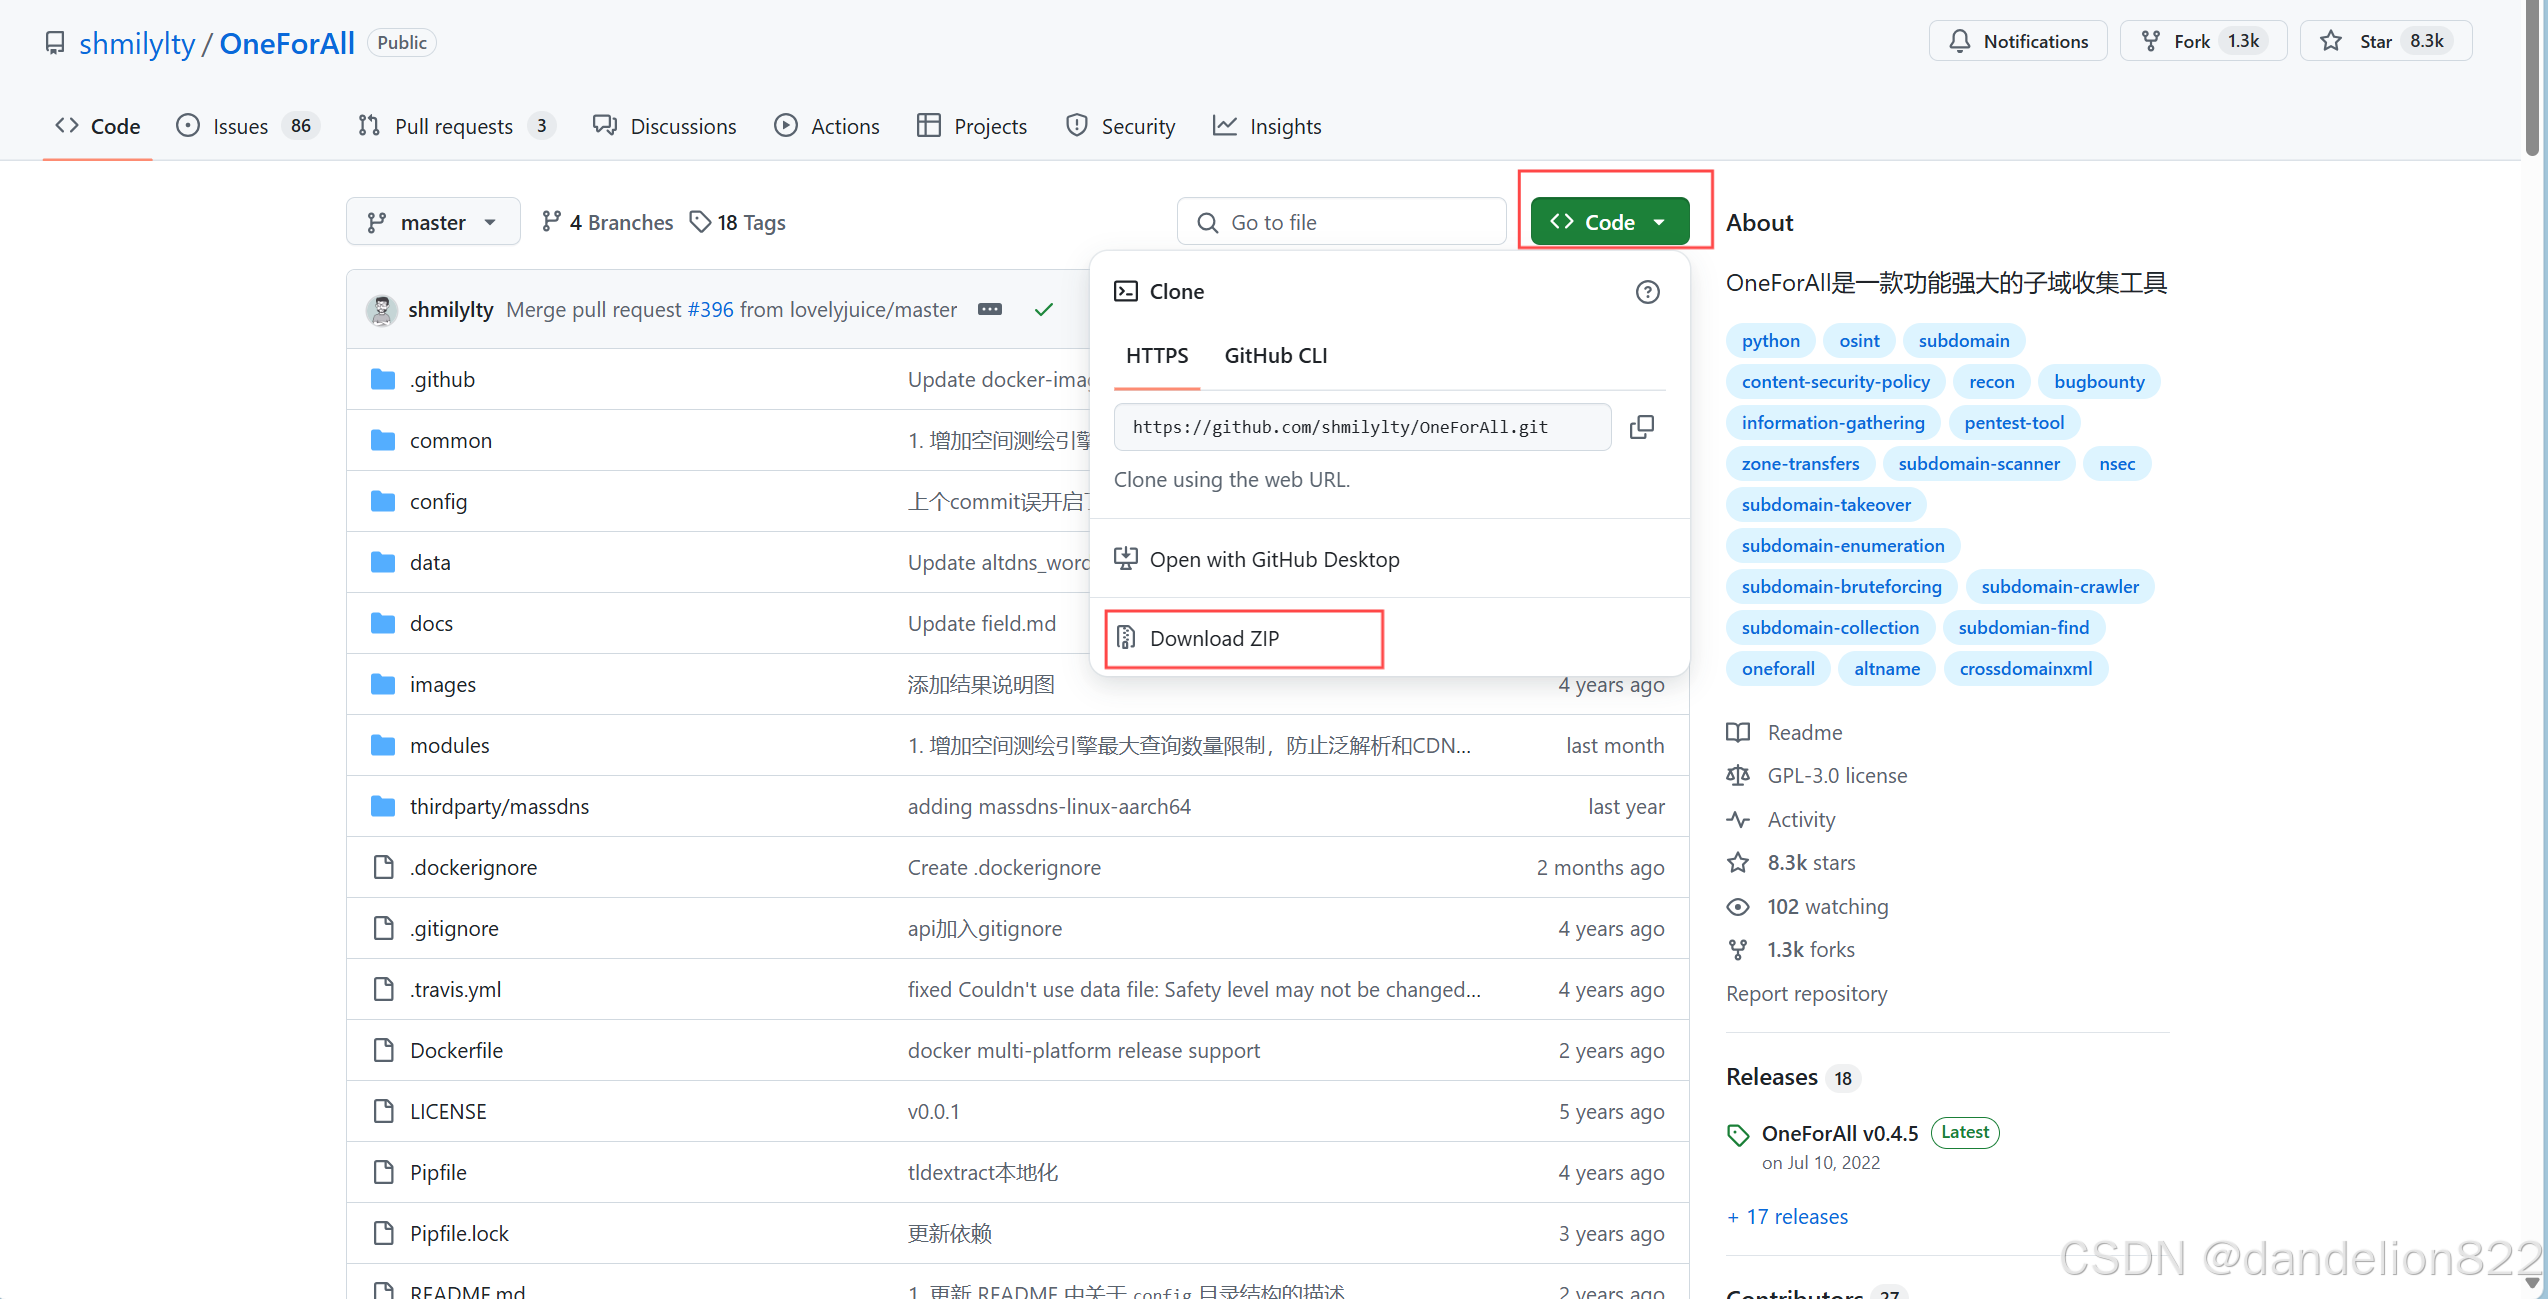Click the python topic tag
Screen dimensions: 2548x1299
[x=1770, y=341]
